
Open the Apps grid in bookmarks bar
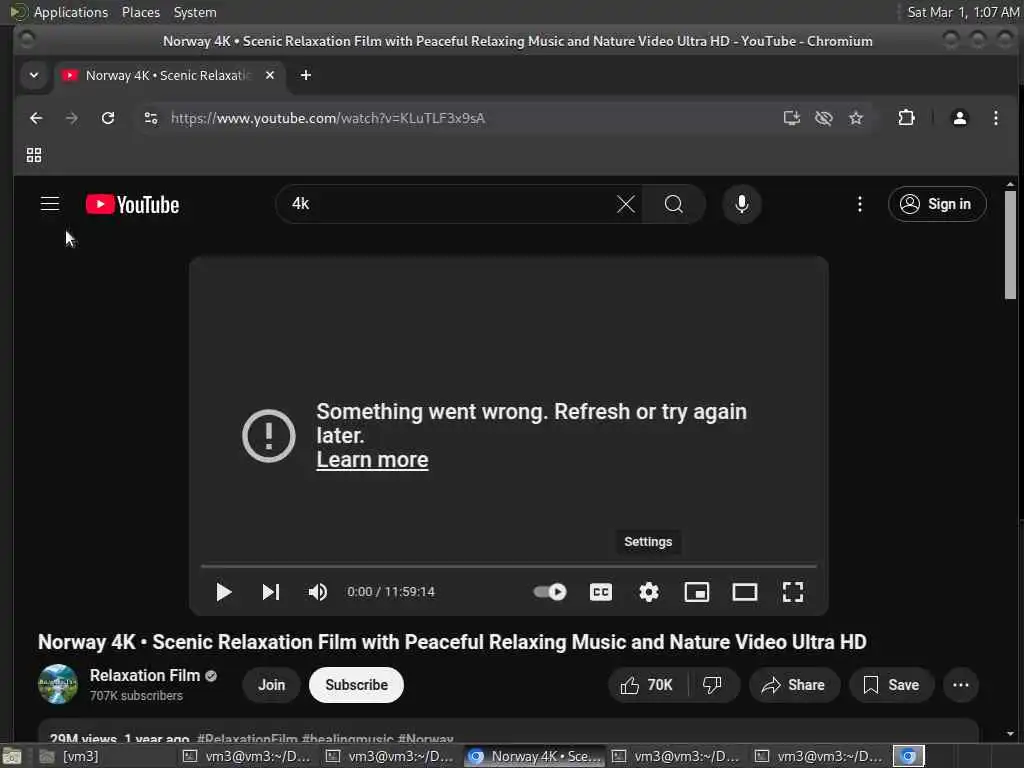coord(34,155)
